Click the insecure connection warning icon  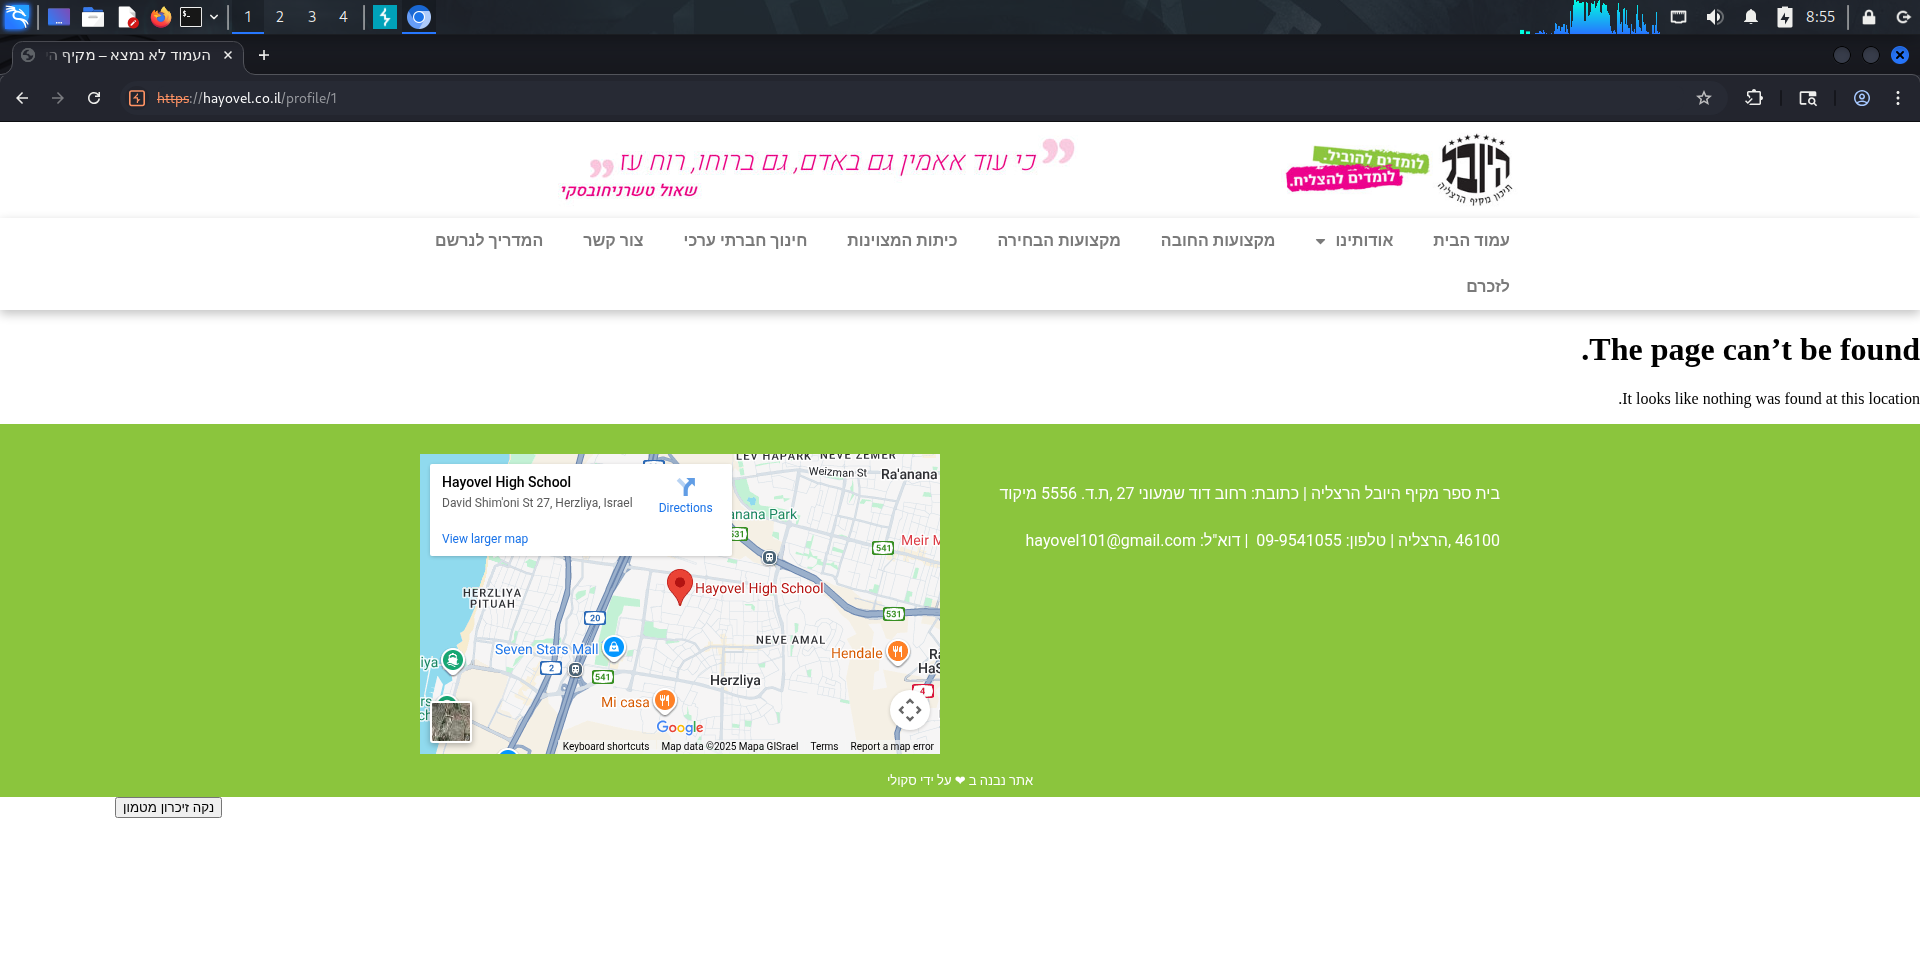[137, 98]
